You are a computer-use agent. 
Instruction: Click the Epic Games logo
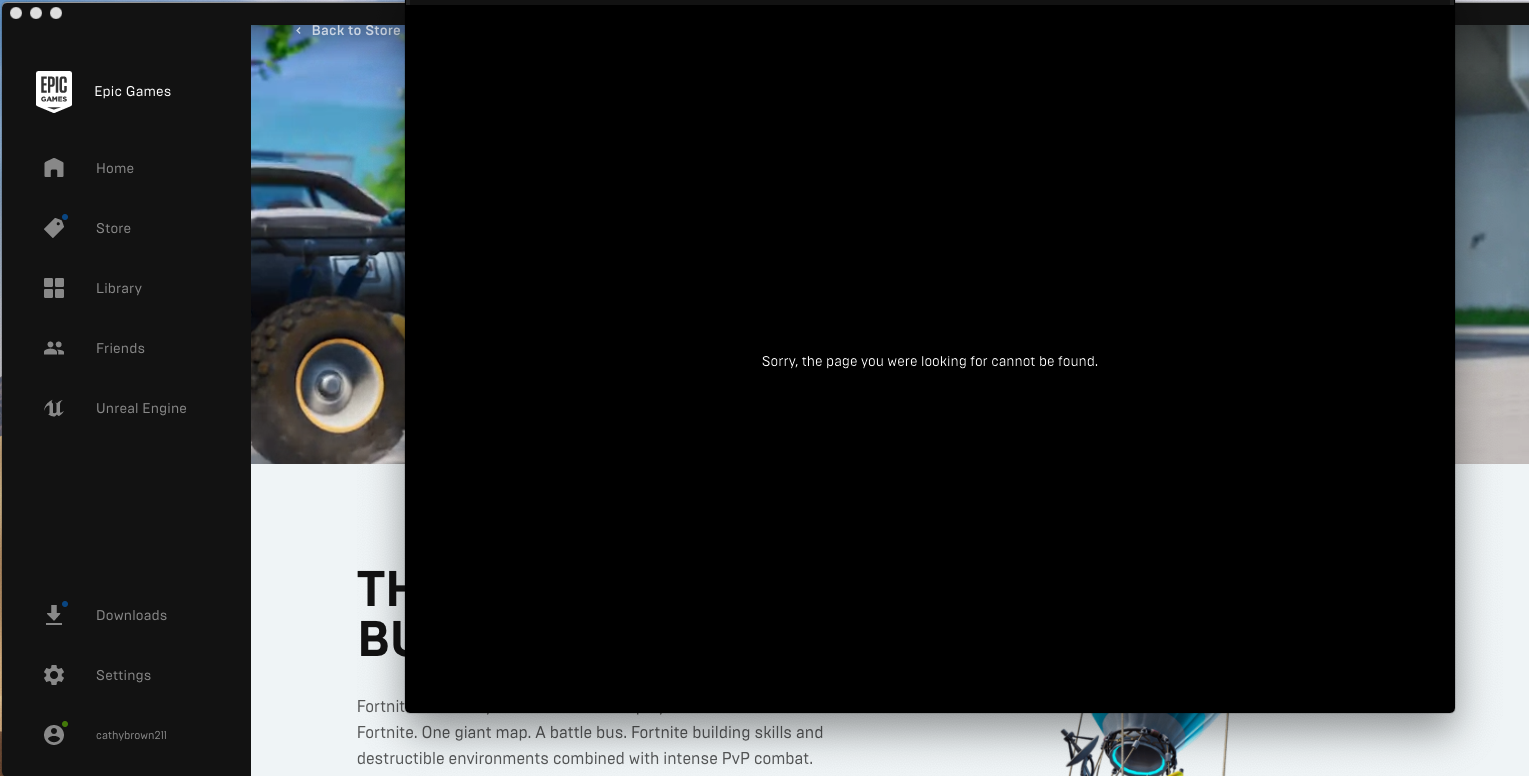[x=54, y=91]
